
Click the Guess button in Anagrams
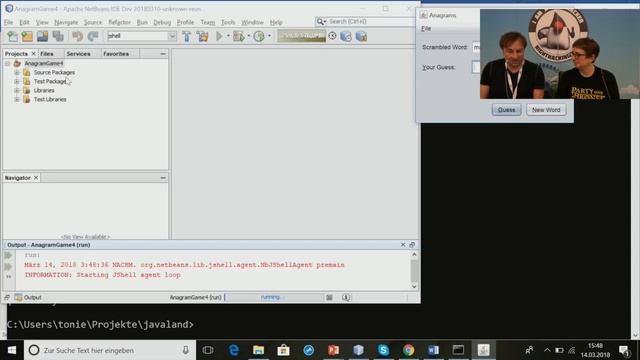(x=506, y=110)
